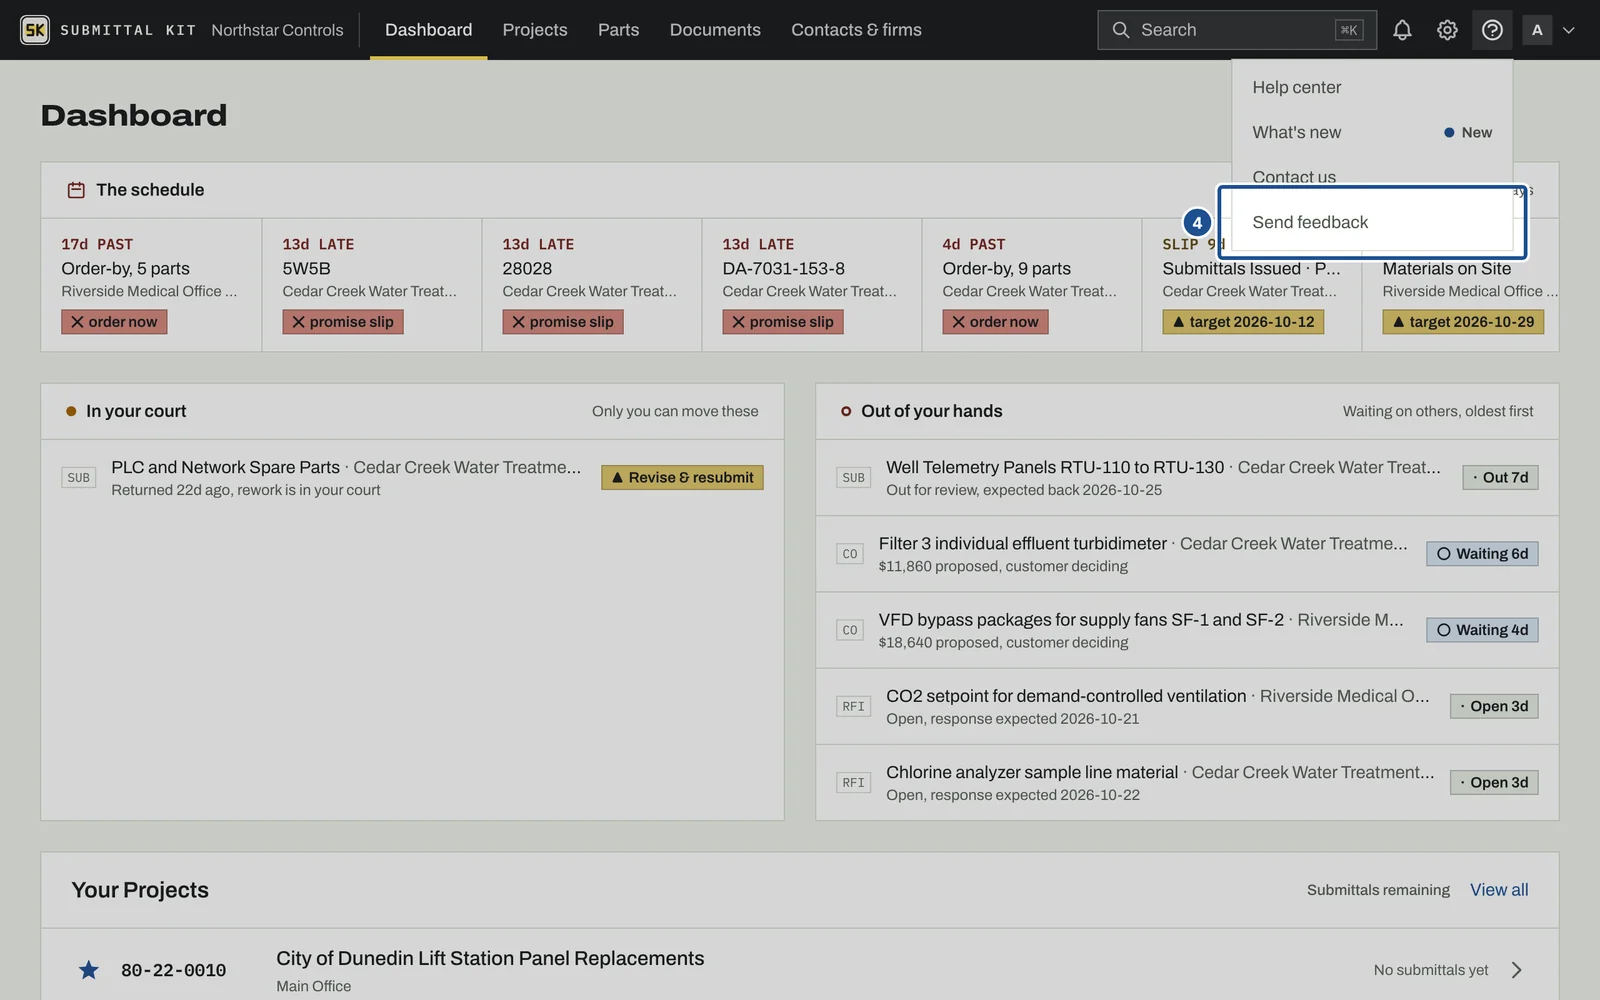Expand the account menu chevron
This screenshot has width=1600, height=1000.
pyautogui.click(x=1569, y=30)
